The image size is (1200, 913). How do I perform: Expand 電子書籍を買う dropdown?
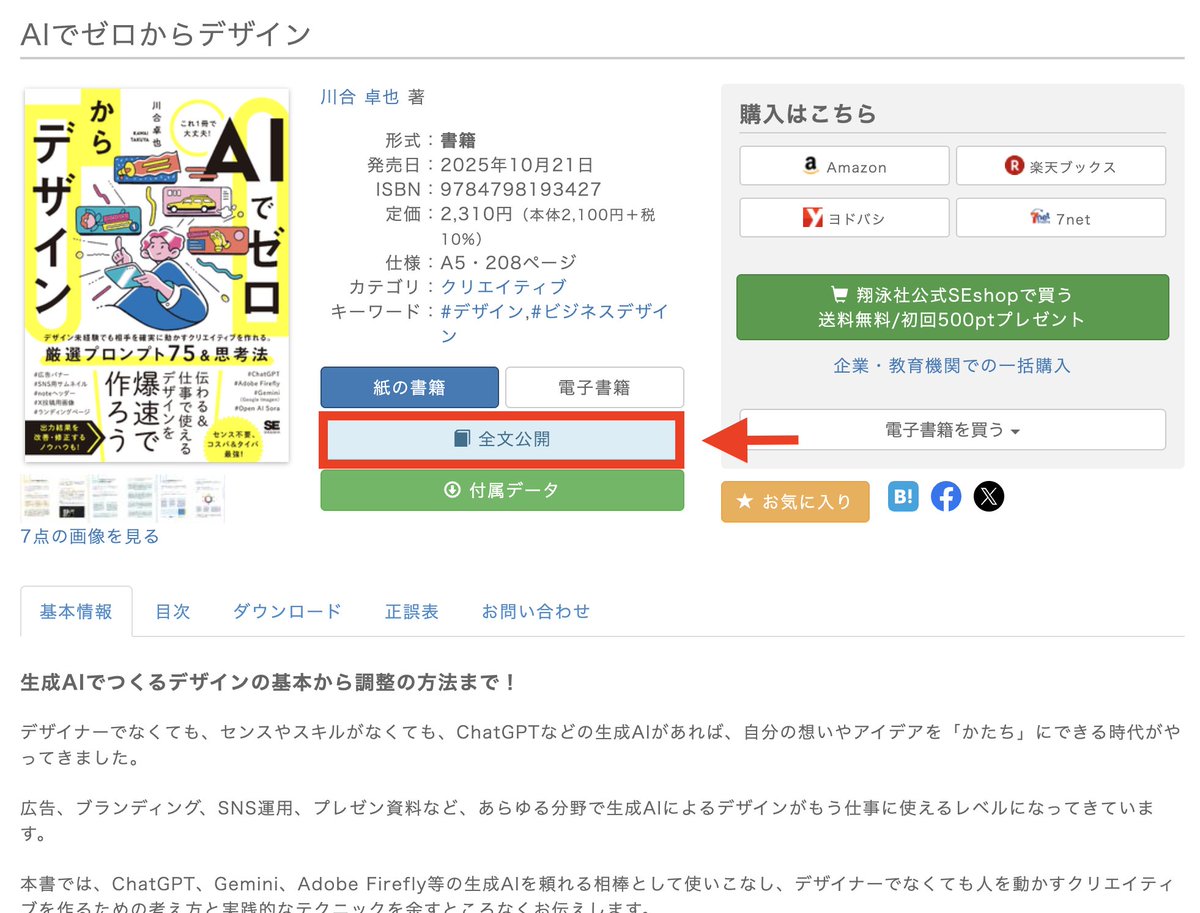(x=952, y=430)
